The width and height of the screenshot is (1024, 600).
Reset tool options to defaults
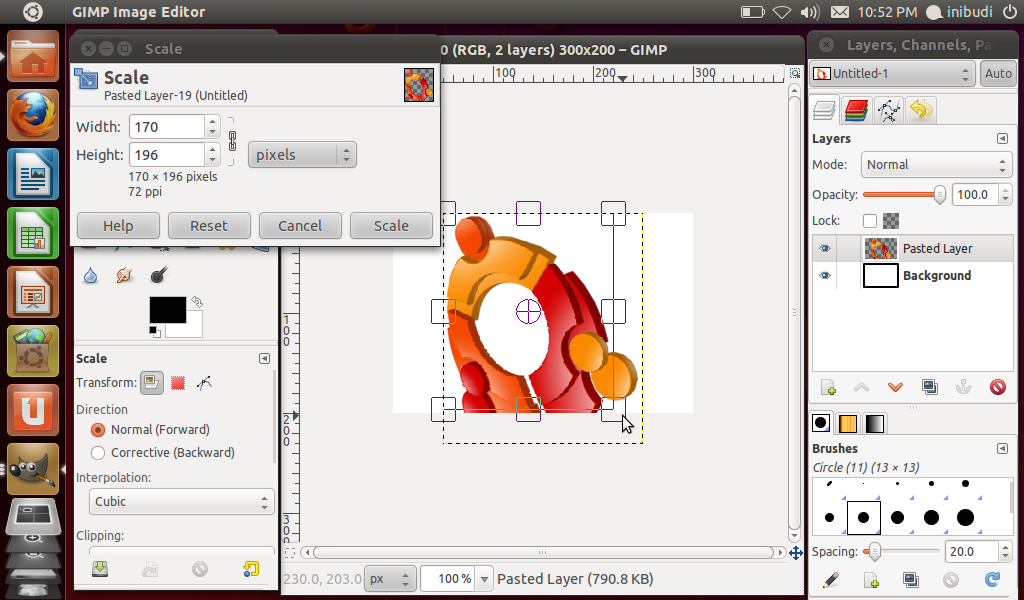(251, 569)
